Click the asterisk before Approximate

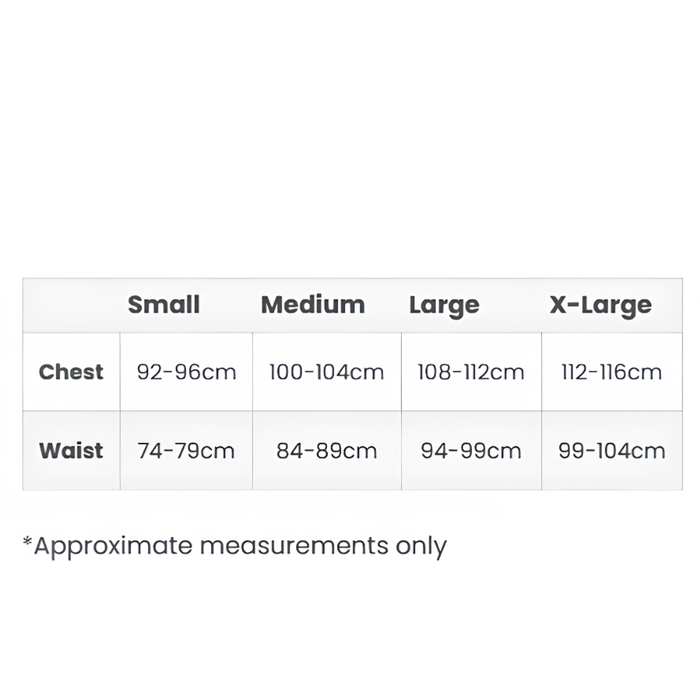click(27, 542)
